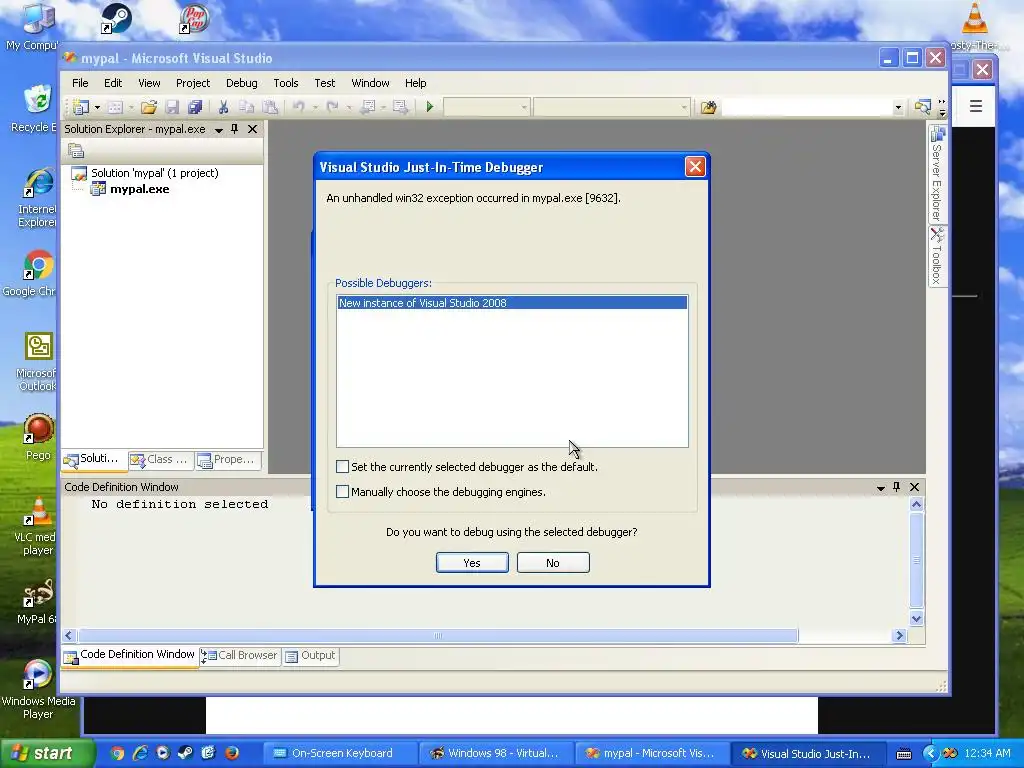Click scroll down arrow in Code Definition Window
Image resolution: width=1024 pixels, height=768 pixels.
pyautogui.click(x=916, y=618)
